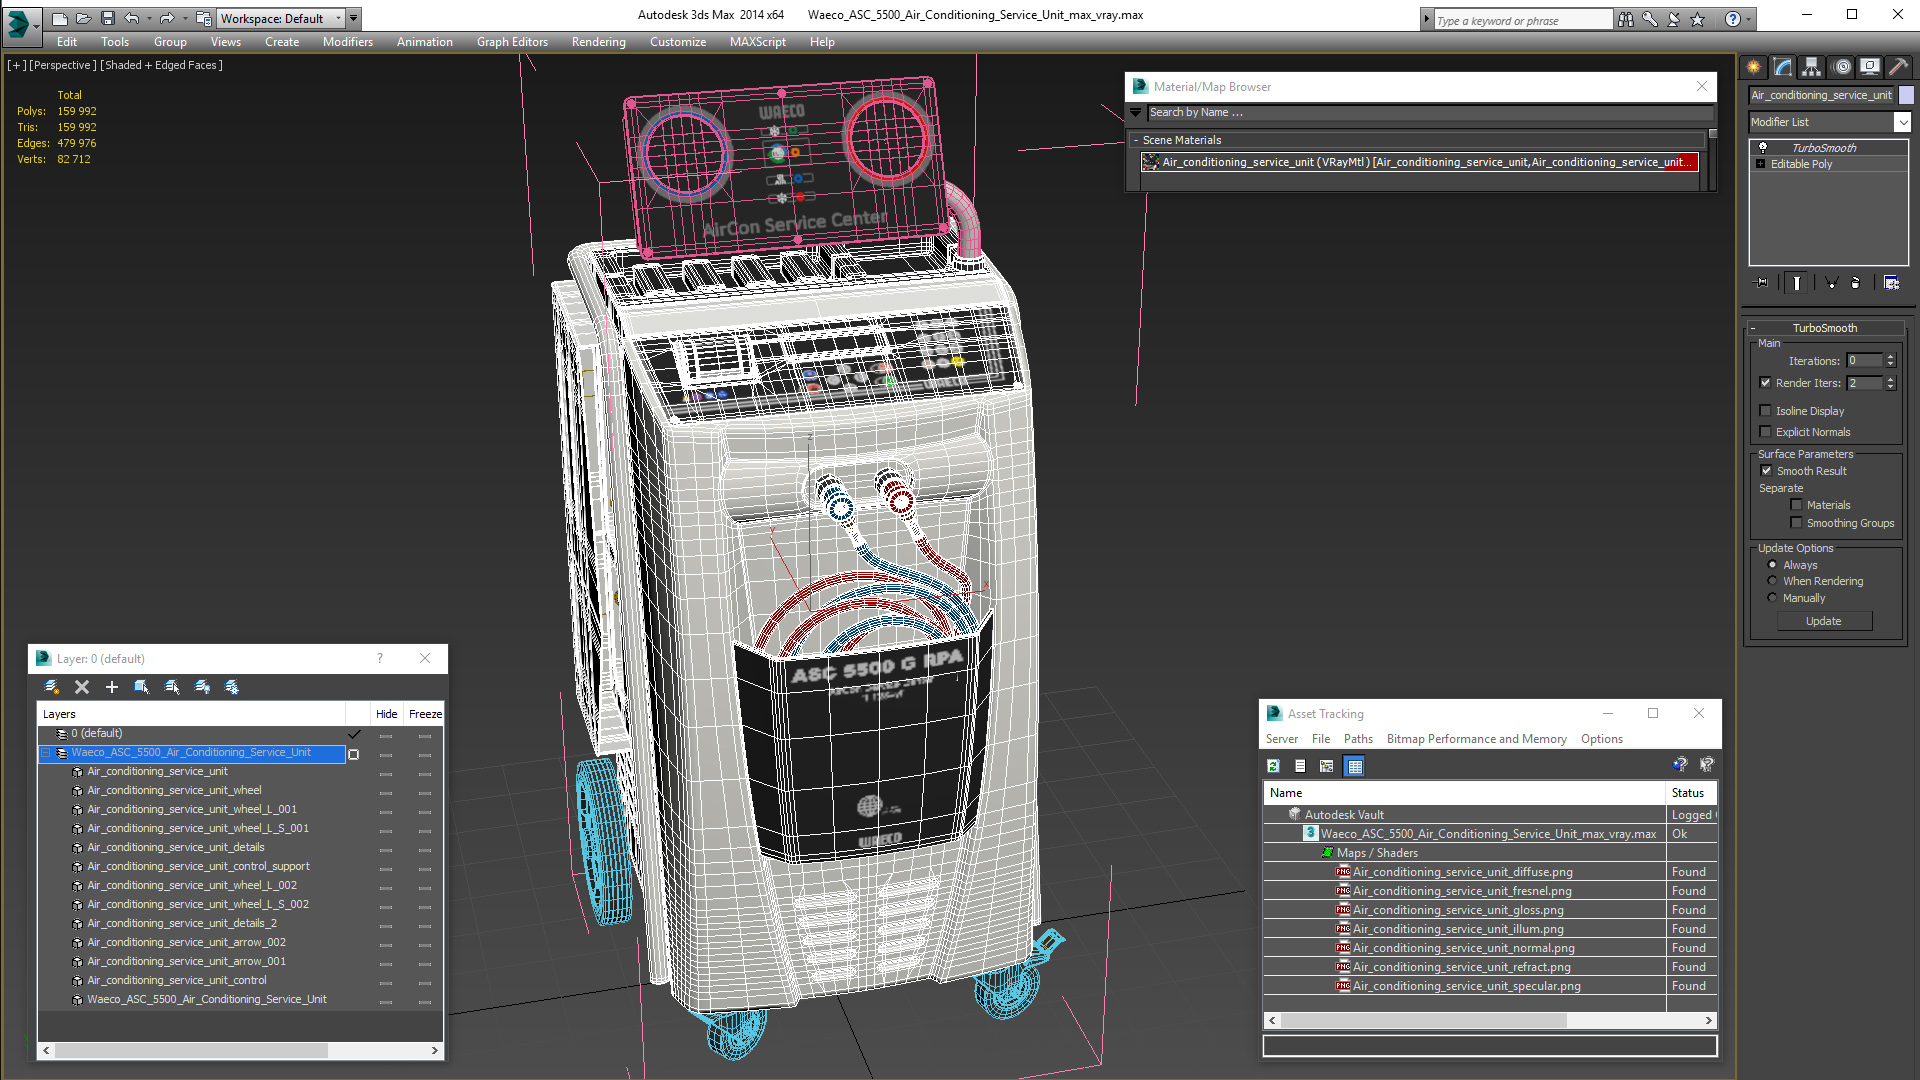This screenshot has width=1920, height=1080.
Task: Open Material/Map Browser options arrow
Action: point(1136,113)
